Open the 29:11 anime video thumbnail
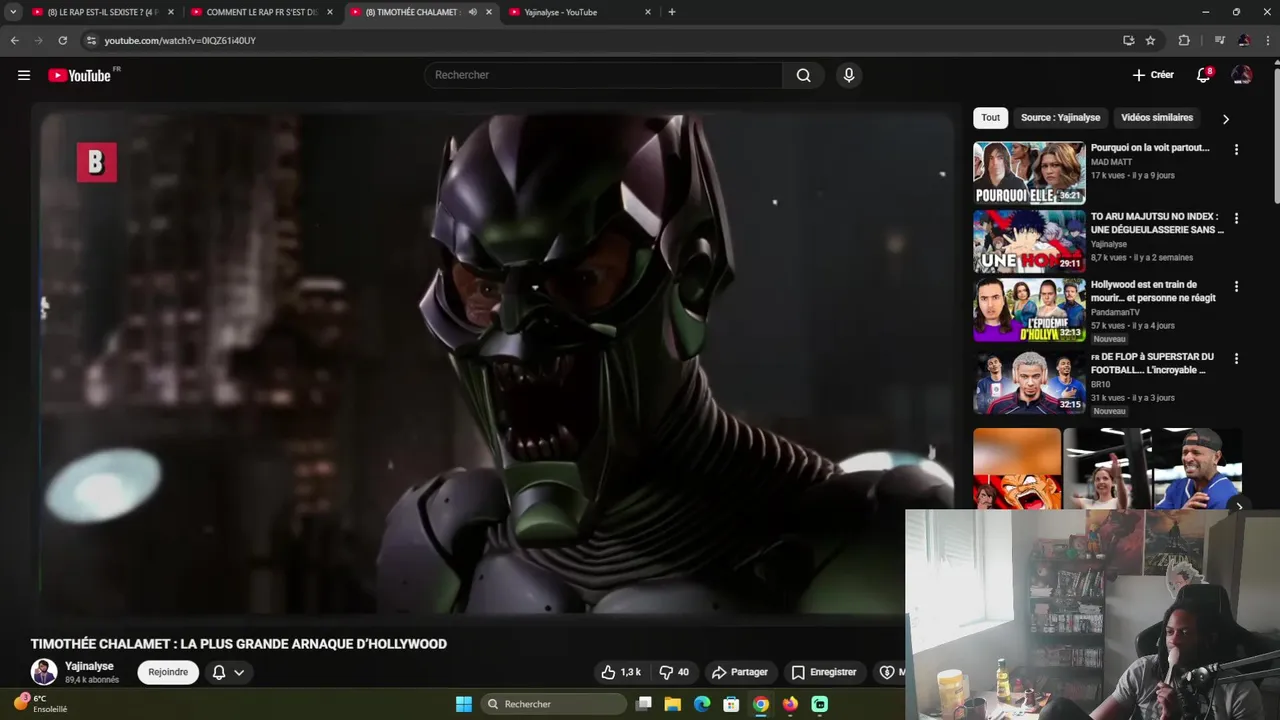This screenshot has height=720, width=1280. click(x=1029, y=241)
